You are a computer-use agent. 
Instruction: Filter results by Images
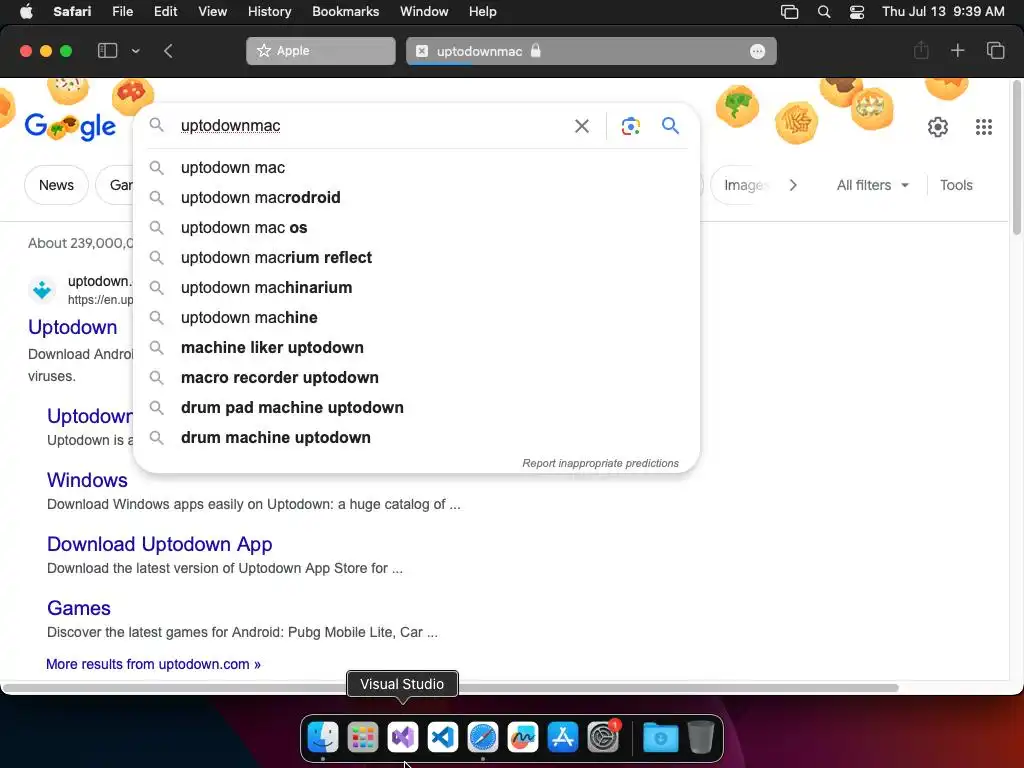[x=743, y=185]
